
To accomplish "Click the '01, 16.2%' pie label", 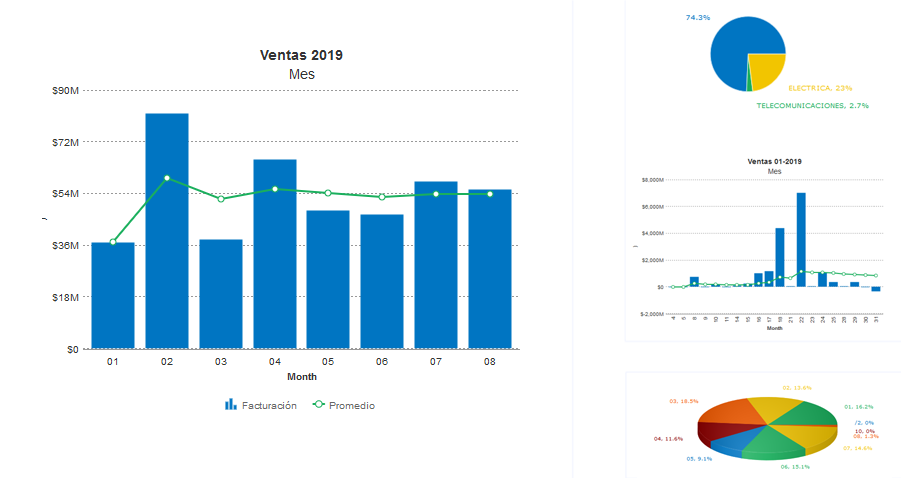I will [858, 407].
